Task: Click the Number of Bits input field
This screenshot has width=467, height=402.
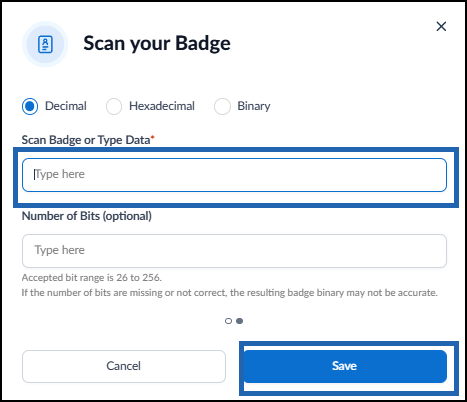Action: [x=234, y=251]
